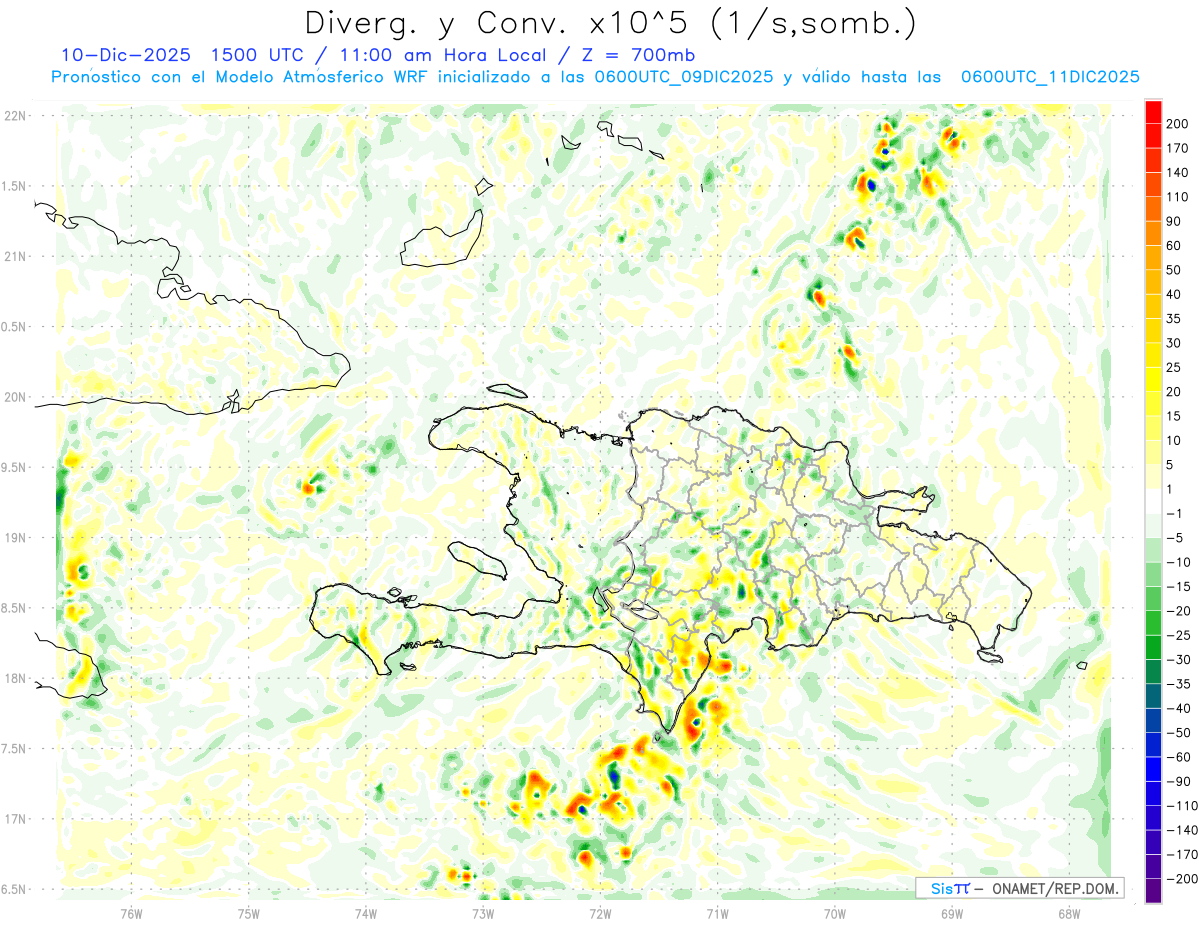Click the positive '140' colorbar label
Screen dimensions: 1200x927
1177,173
